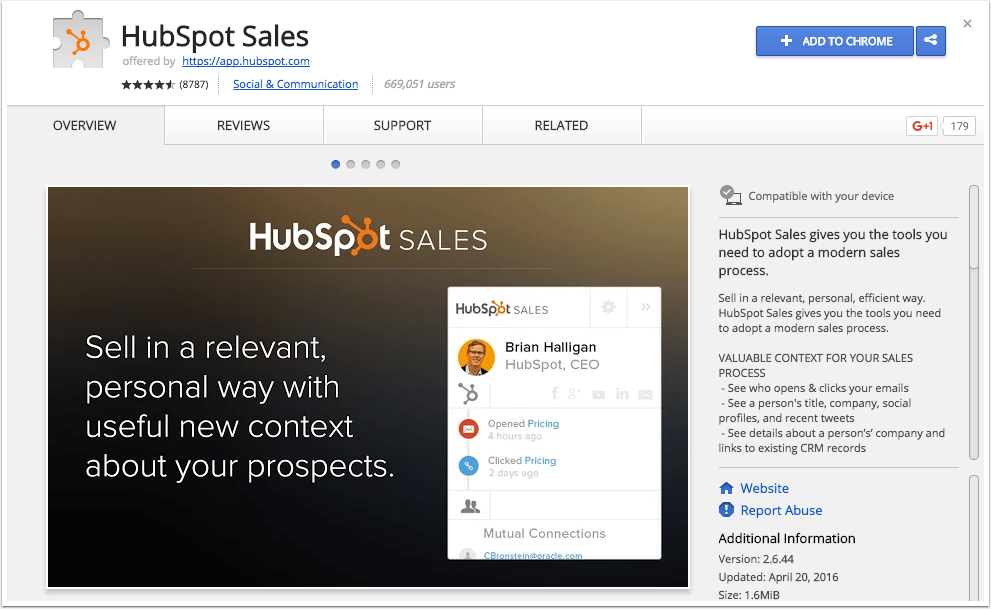Click the blue link icon beside Clicked Pricing
This screenshot has height=609, width=991.
coord(468,465)
